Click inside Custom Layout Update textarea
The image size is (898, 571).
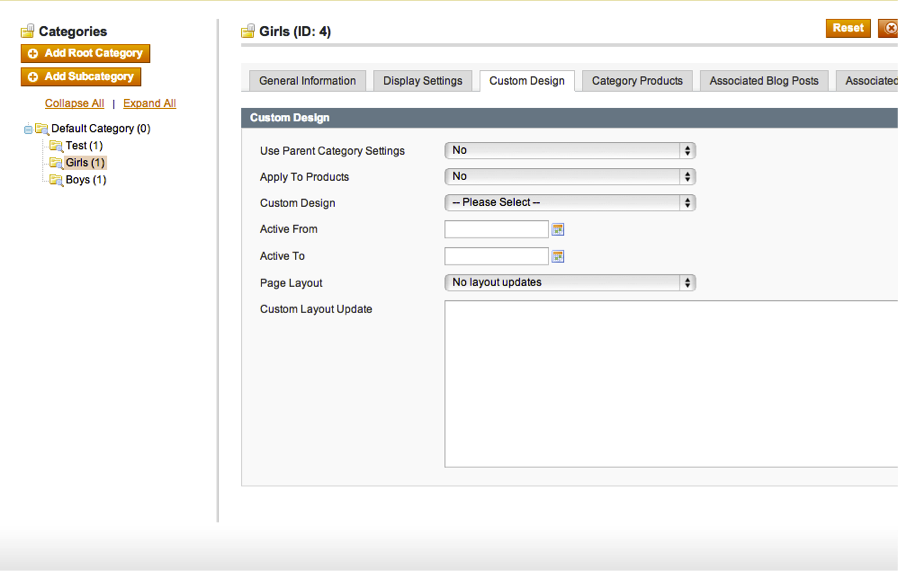click(671, 384)
